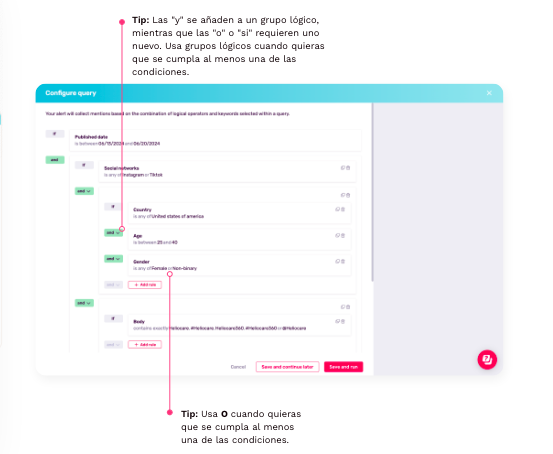The width and height of the screenshot is (553, 454).
Task: Open 'and' dropdown for the Country group
Action: coord(84,191)
